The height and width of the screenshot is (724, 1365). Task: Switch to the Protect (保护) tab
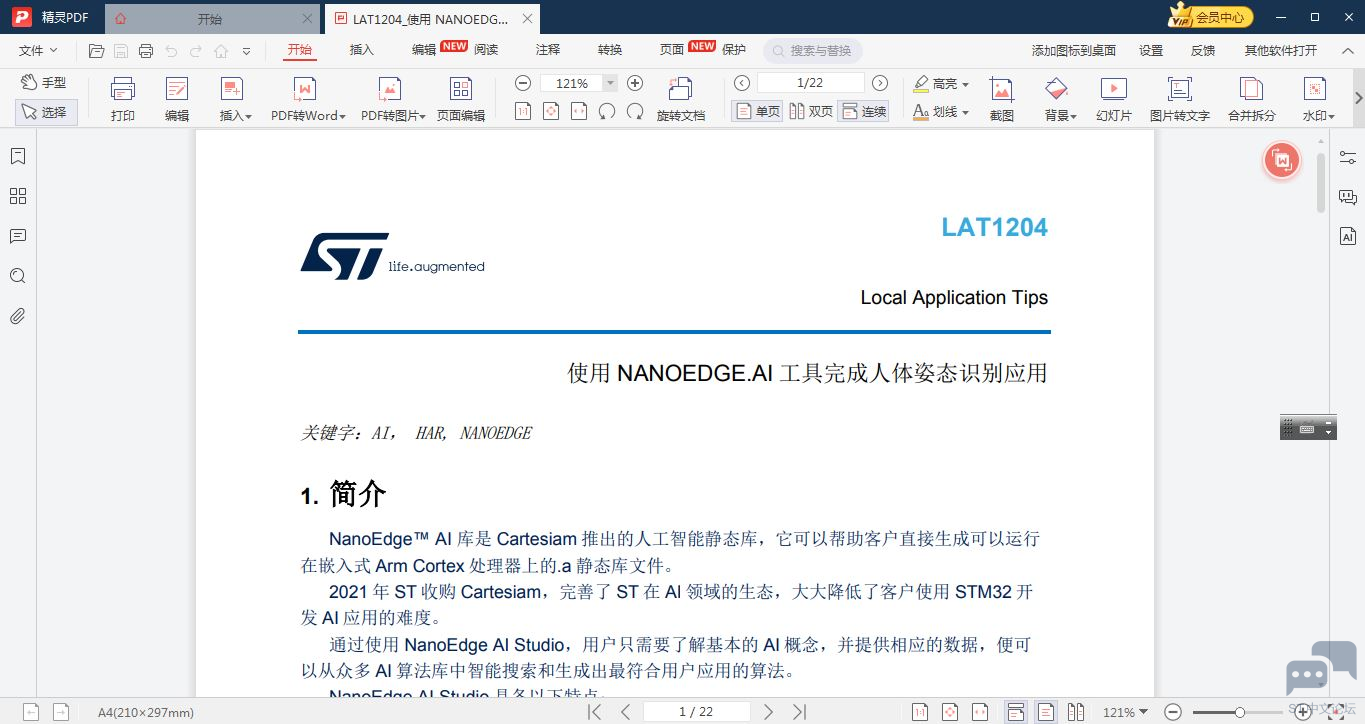point(734,50)
